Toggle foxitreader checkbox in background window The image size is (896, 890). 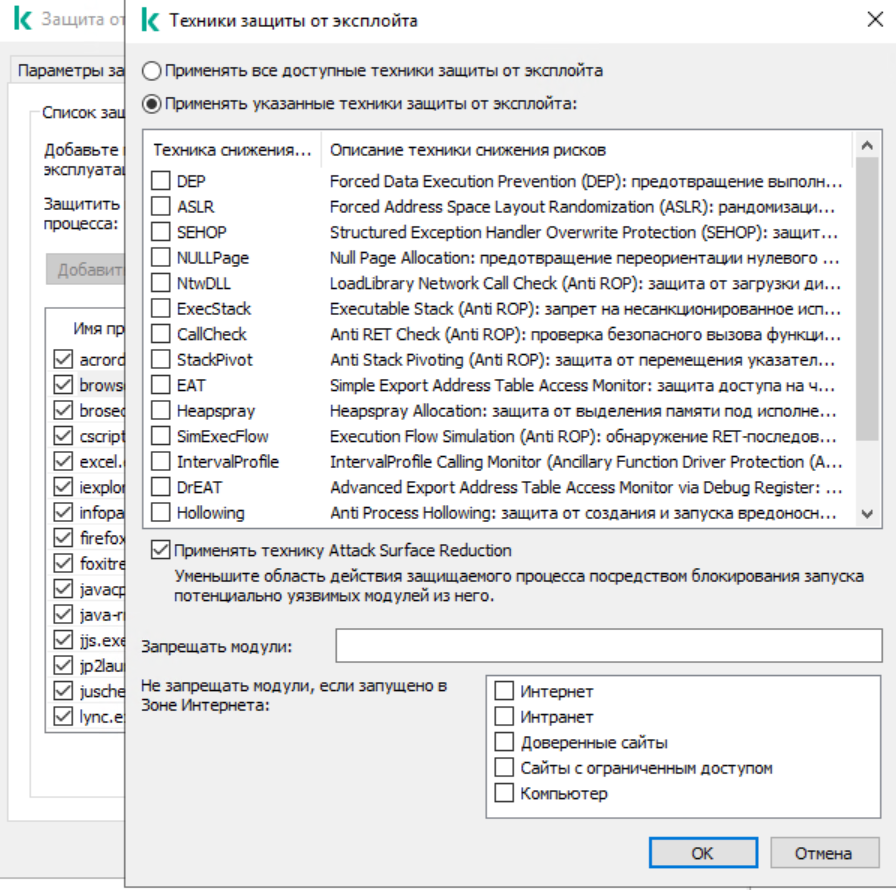click(63, 563)
